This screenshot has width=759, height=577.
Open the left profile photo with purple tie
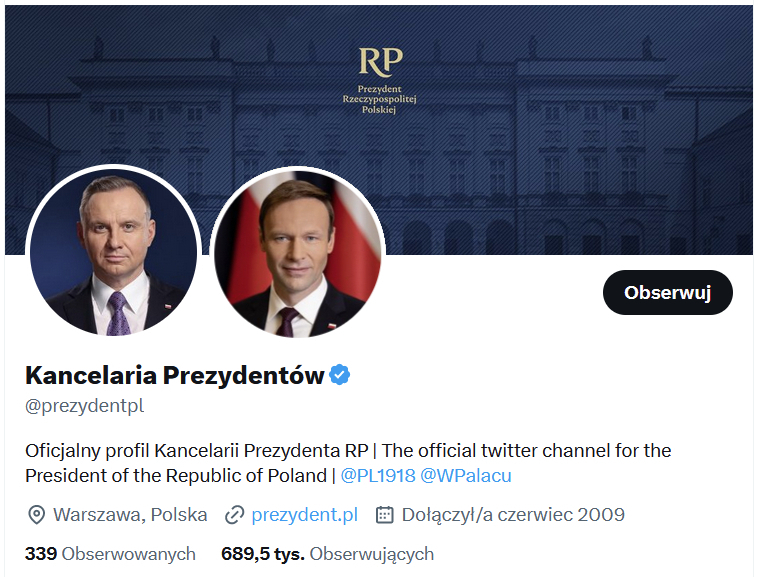pyautogui.click(x=113, y=251)
